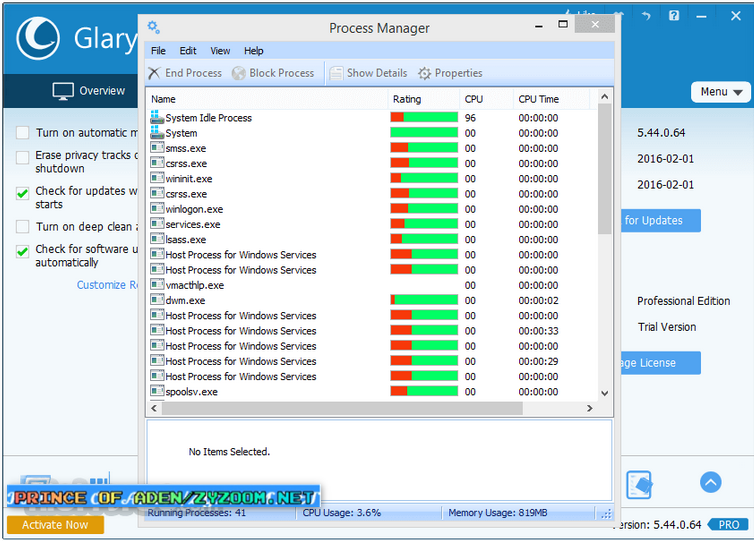Uncheck 'Check for updates' when starts
Screen dimensions: 754x541
pos(23,193)
